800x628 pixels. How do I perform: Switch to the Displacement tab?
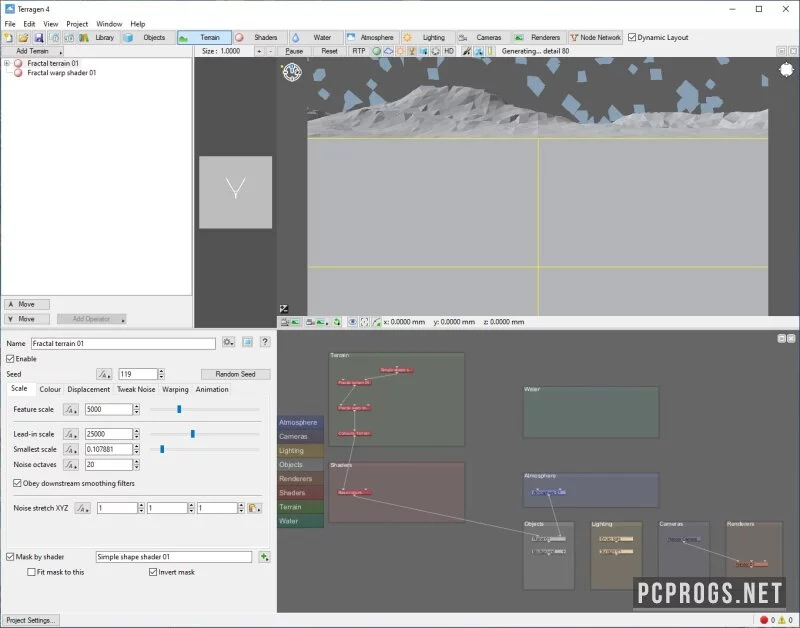coord(88,389)
